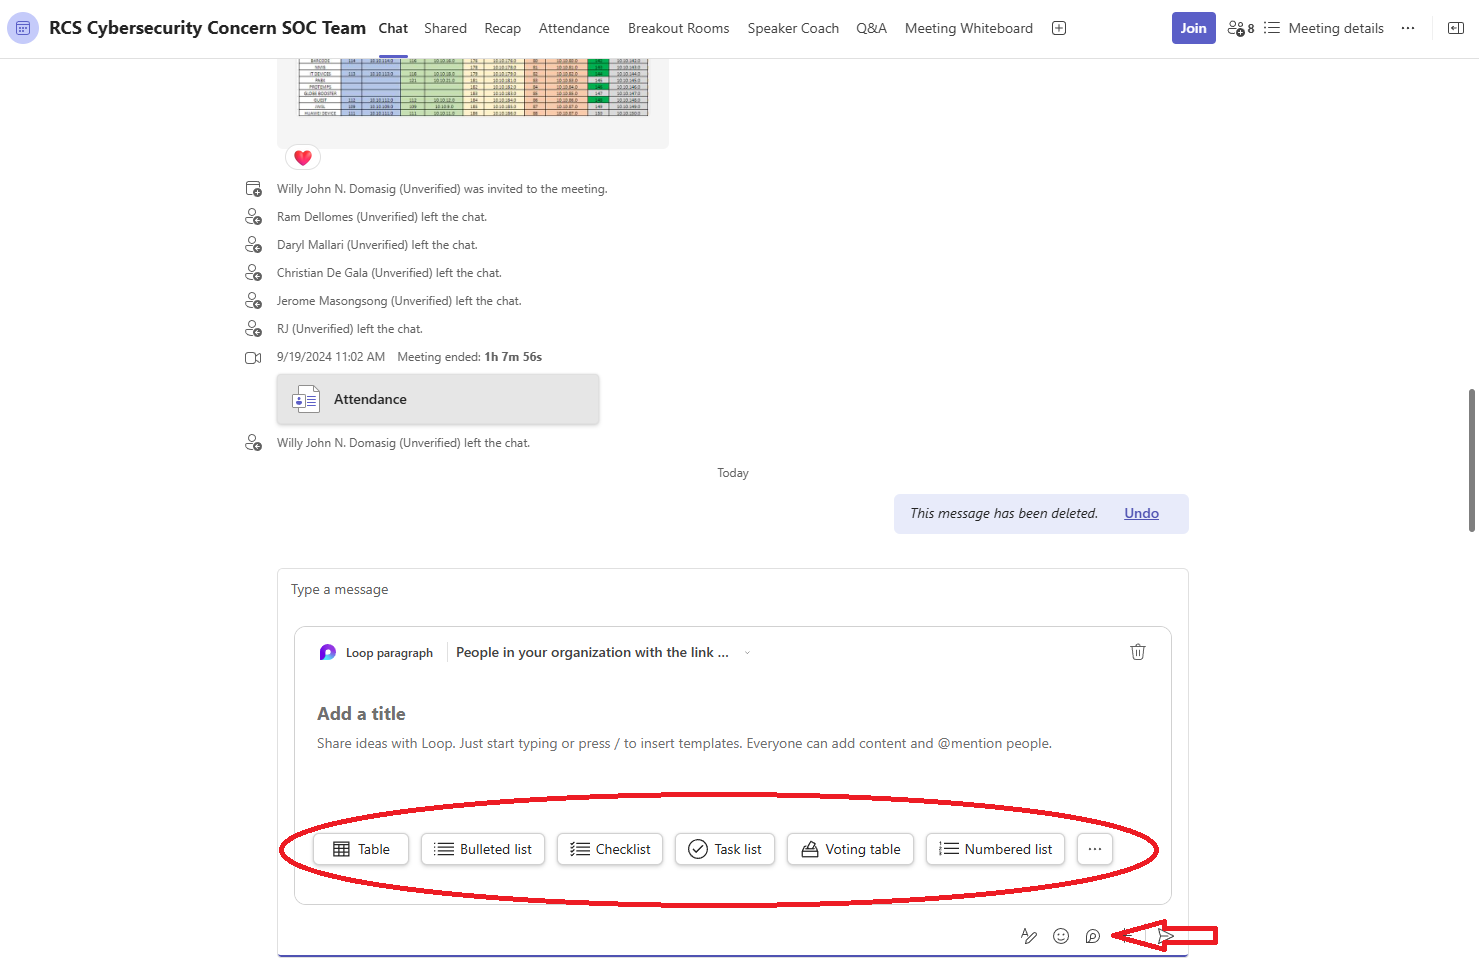Open the Breakout Rooms tab

679,28
